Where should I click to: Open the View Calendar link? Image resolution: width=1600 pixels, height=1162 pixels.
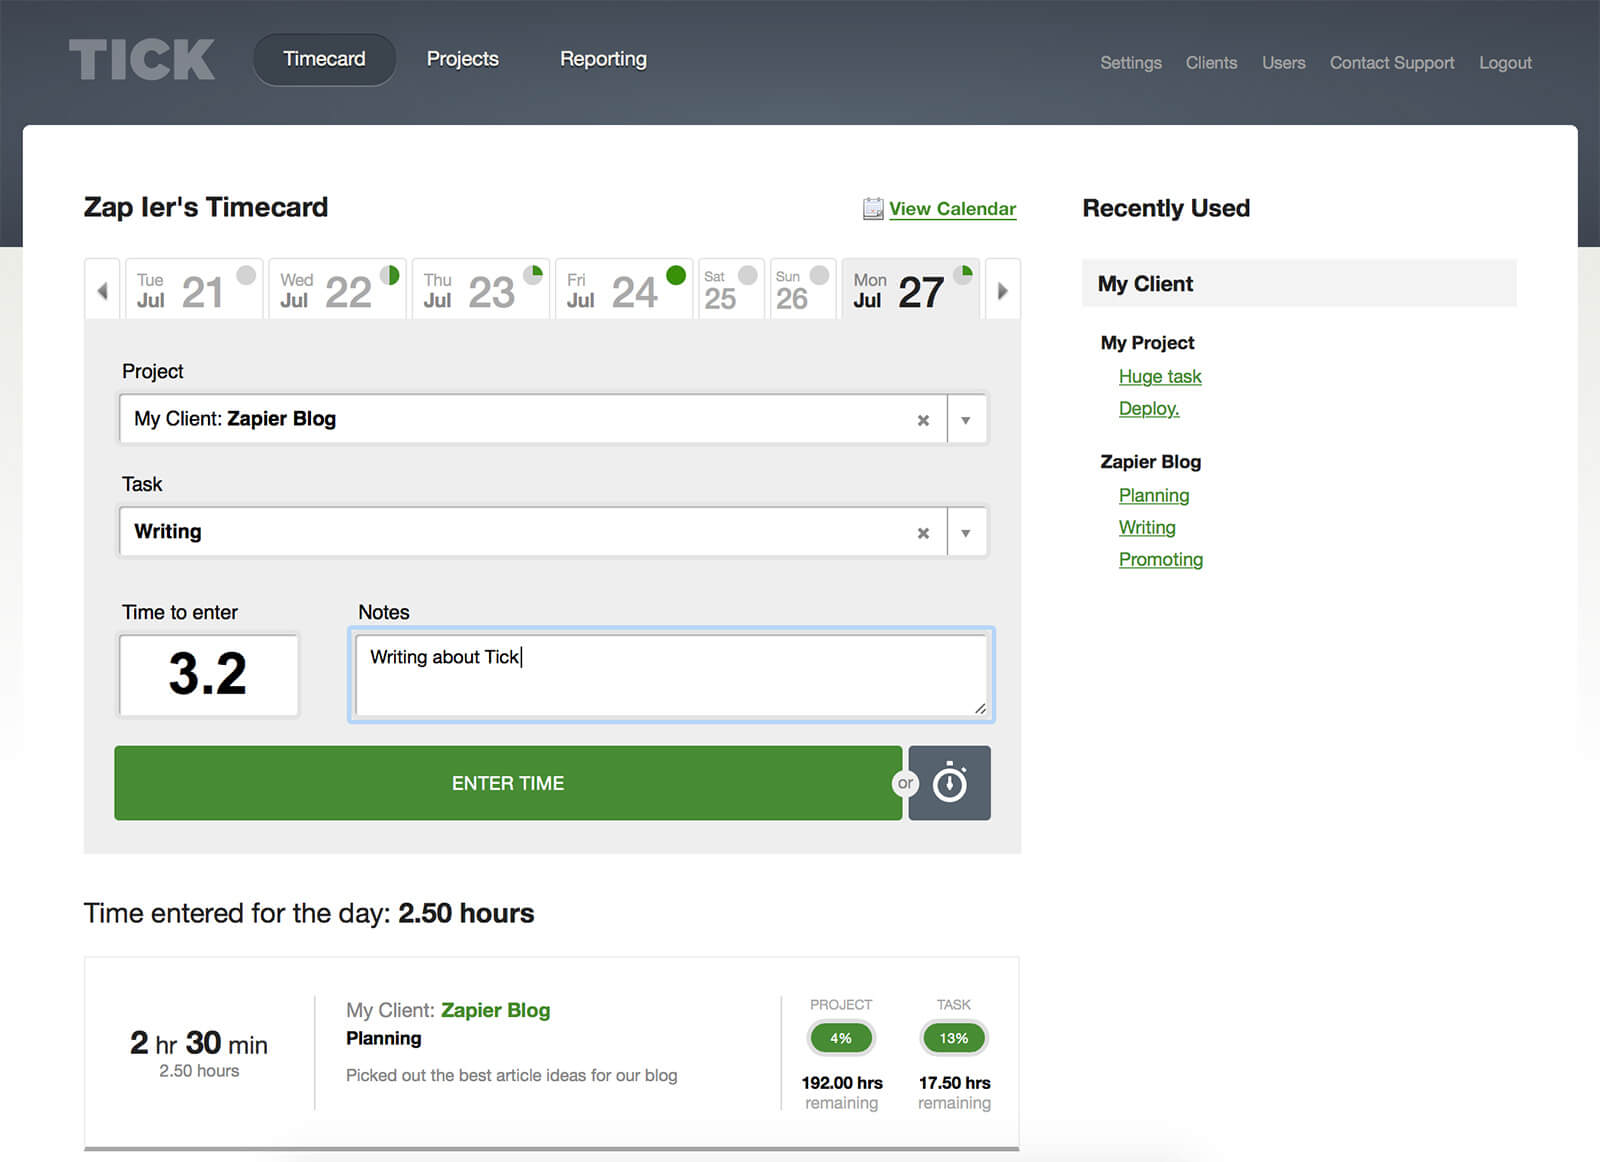[x=952, y=209]
